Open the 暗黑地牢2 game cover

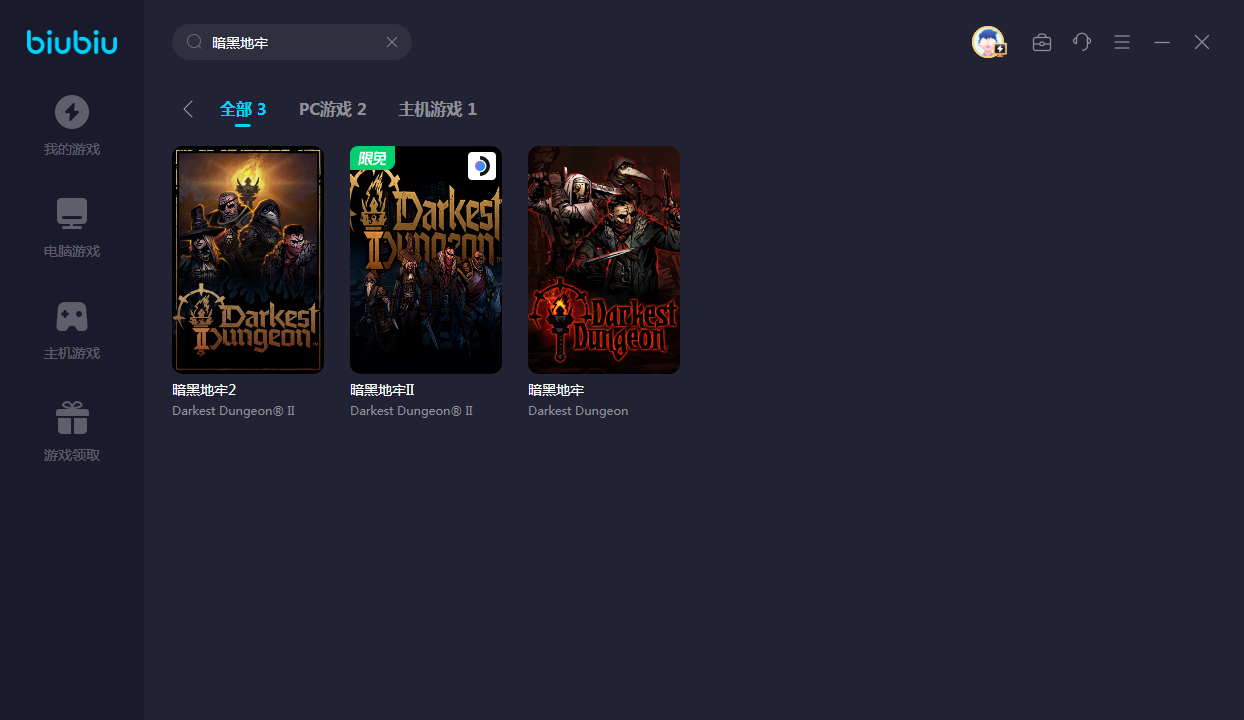[x=248, y=260]
